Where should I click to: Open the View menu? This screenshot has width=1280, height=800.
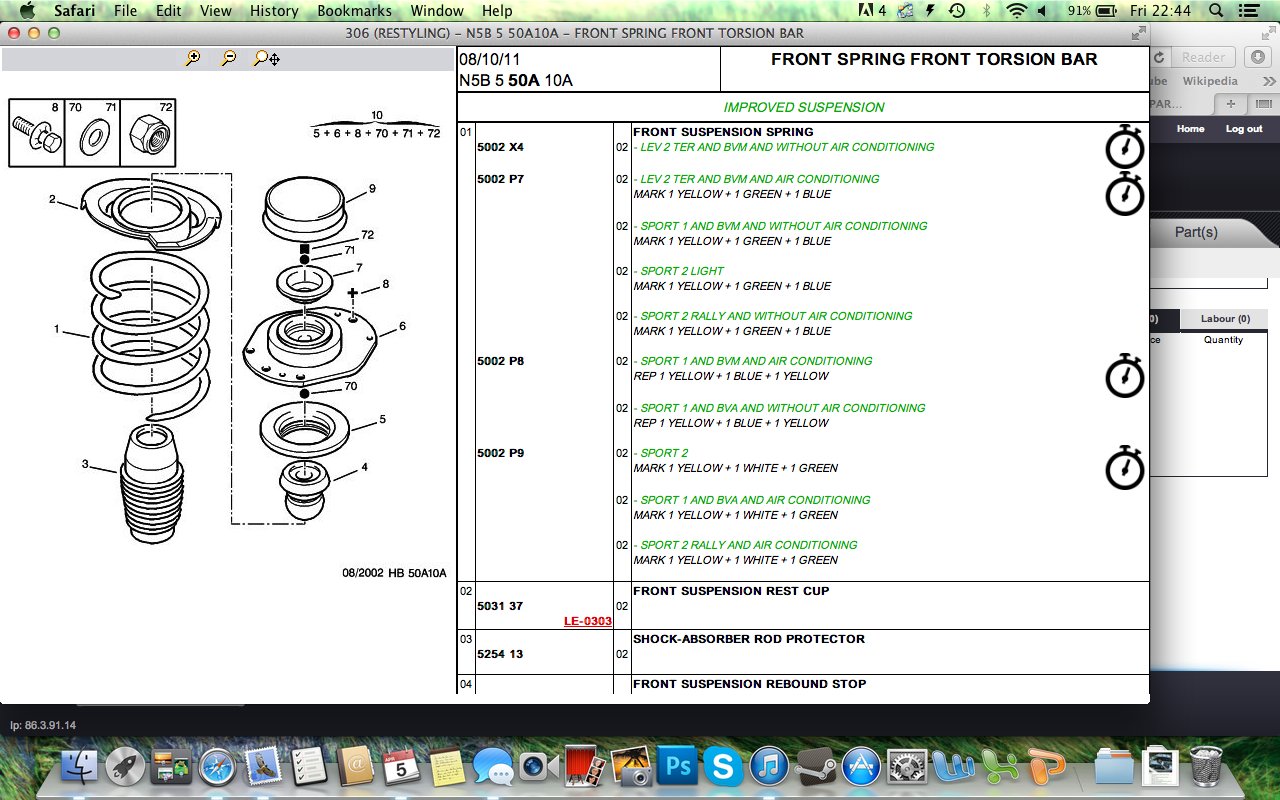[x=216, y=11]
